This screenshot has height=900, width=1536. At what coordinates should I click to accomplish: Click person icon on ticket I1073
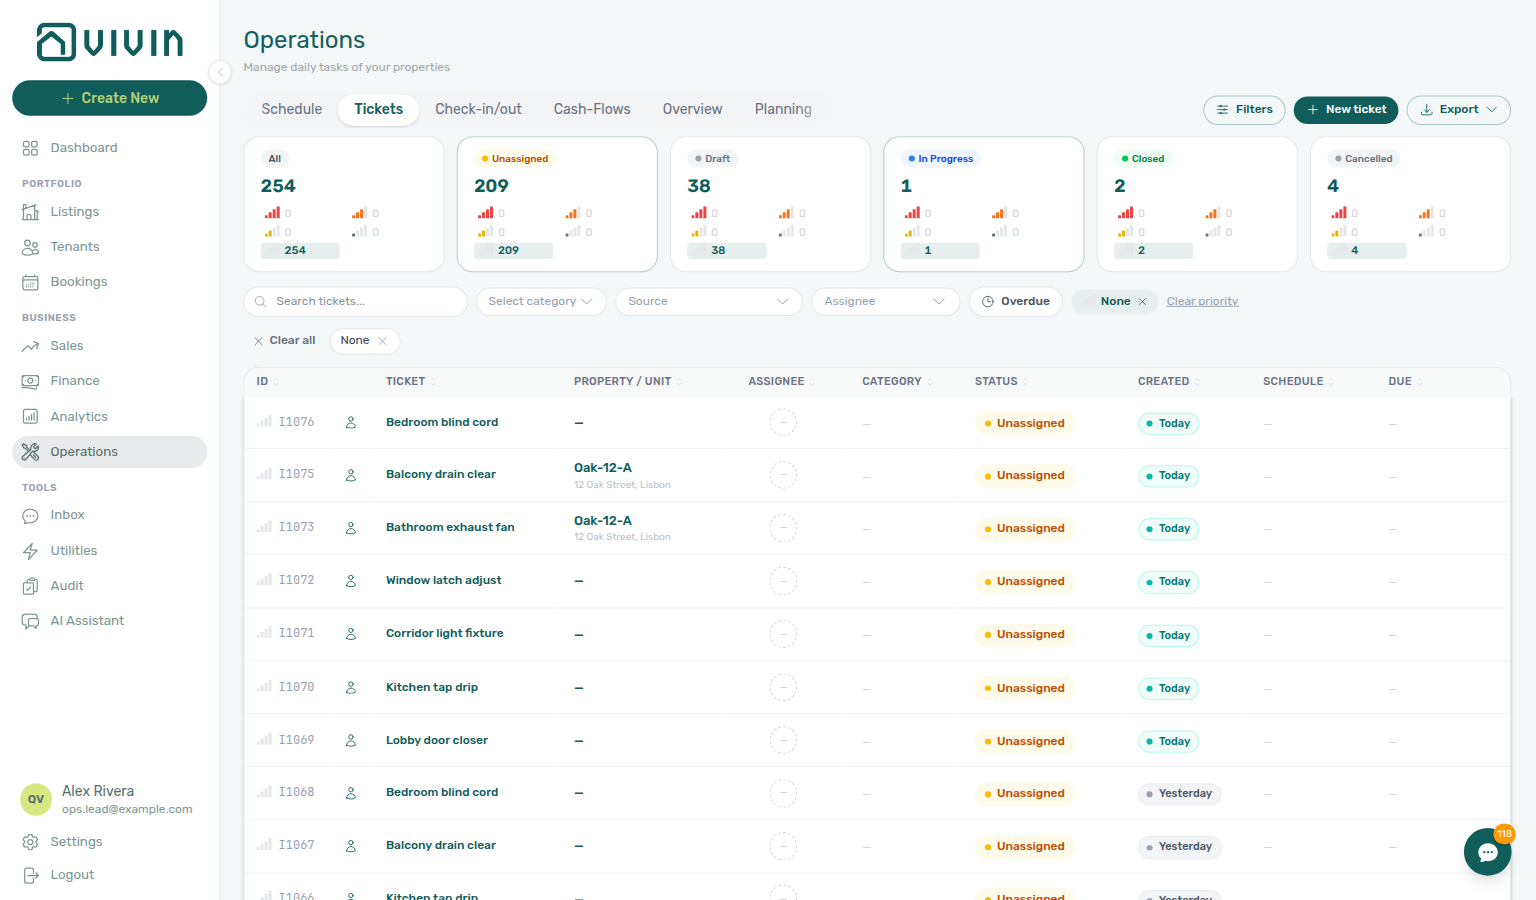(x=351, y=528)
